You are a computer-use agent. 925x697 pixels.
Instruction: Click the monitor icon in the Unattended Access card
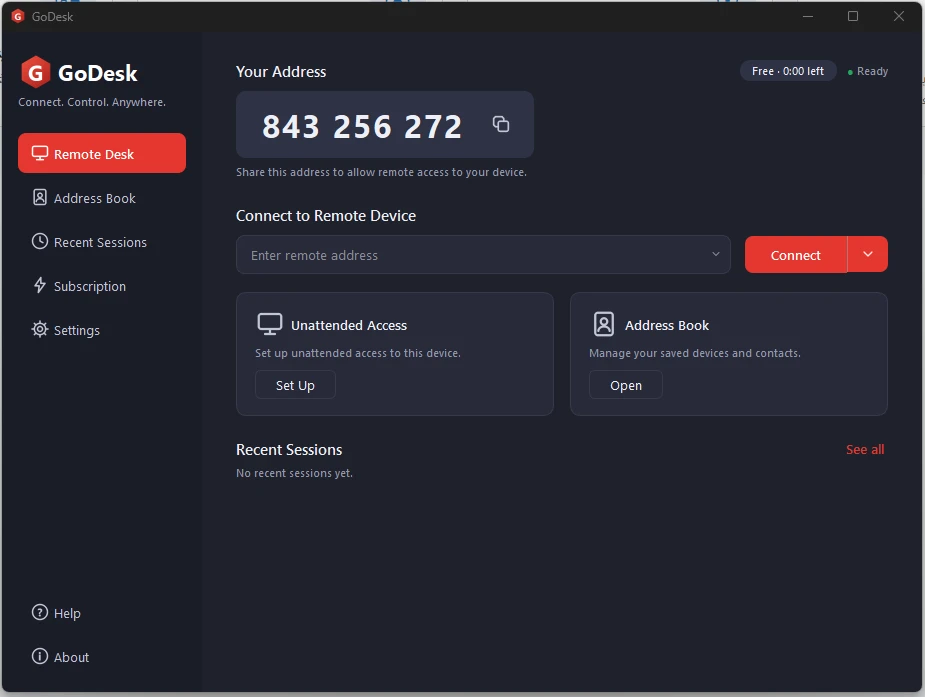point(270,324)
